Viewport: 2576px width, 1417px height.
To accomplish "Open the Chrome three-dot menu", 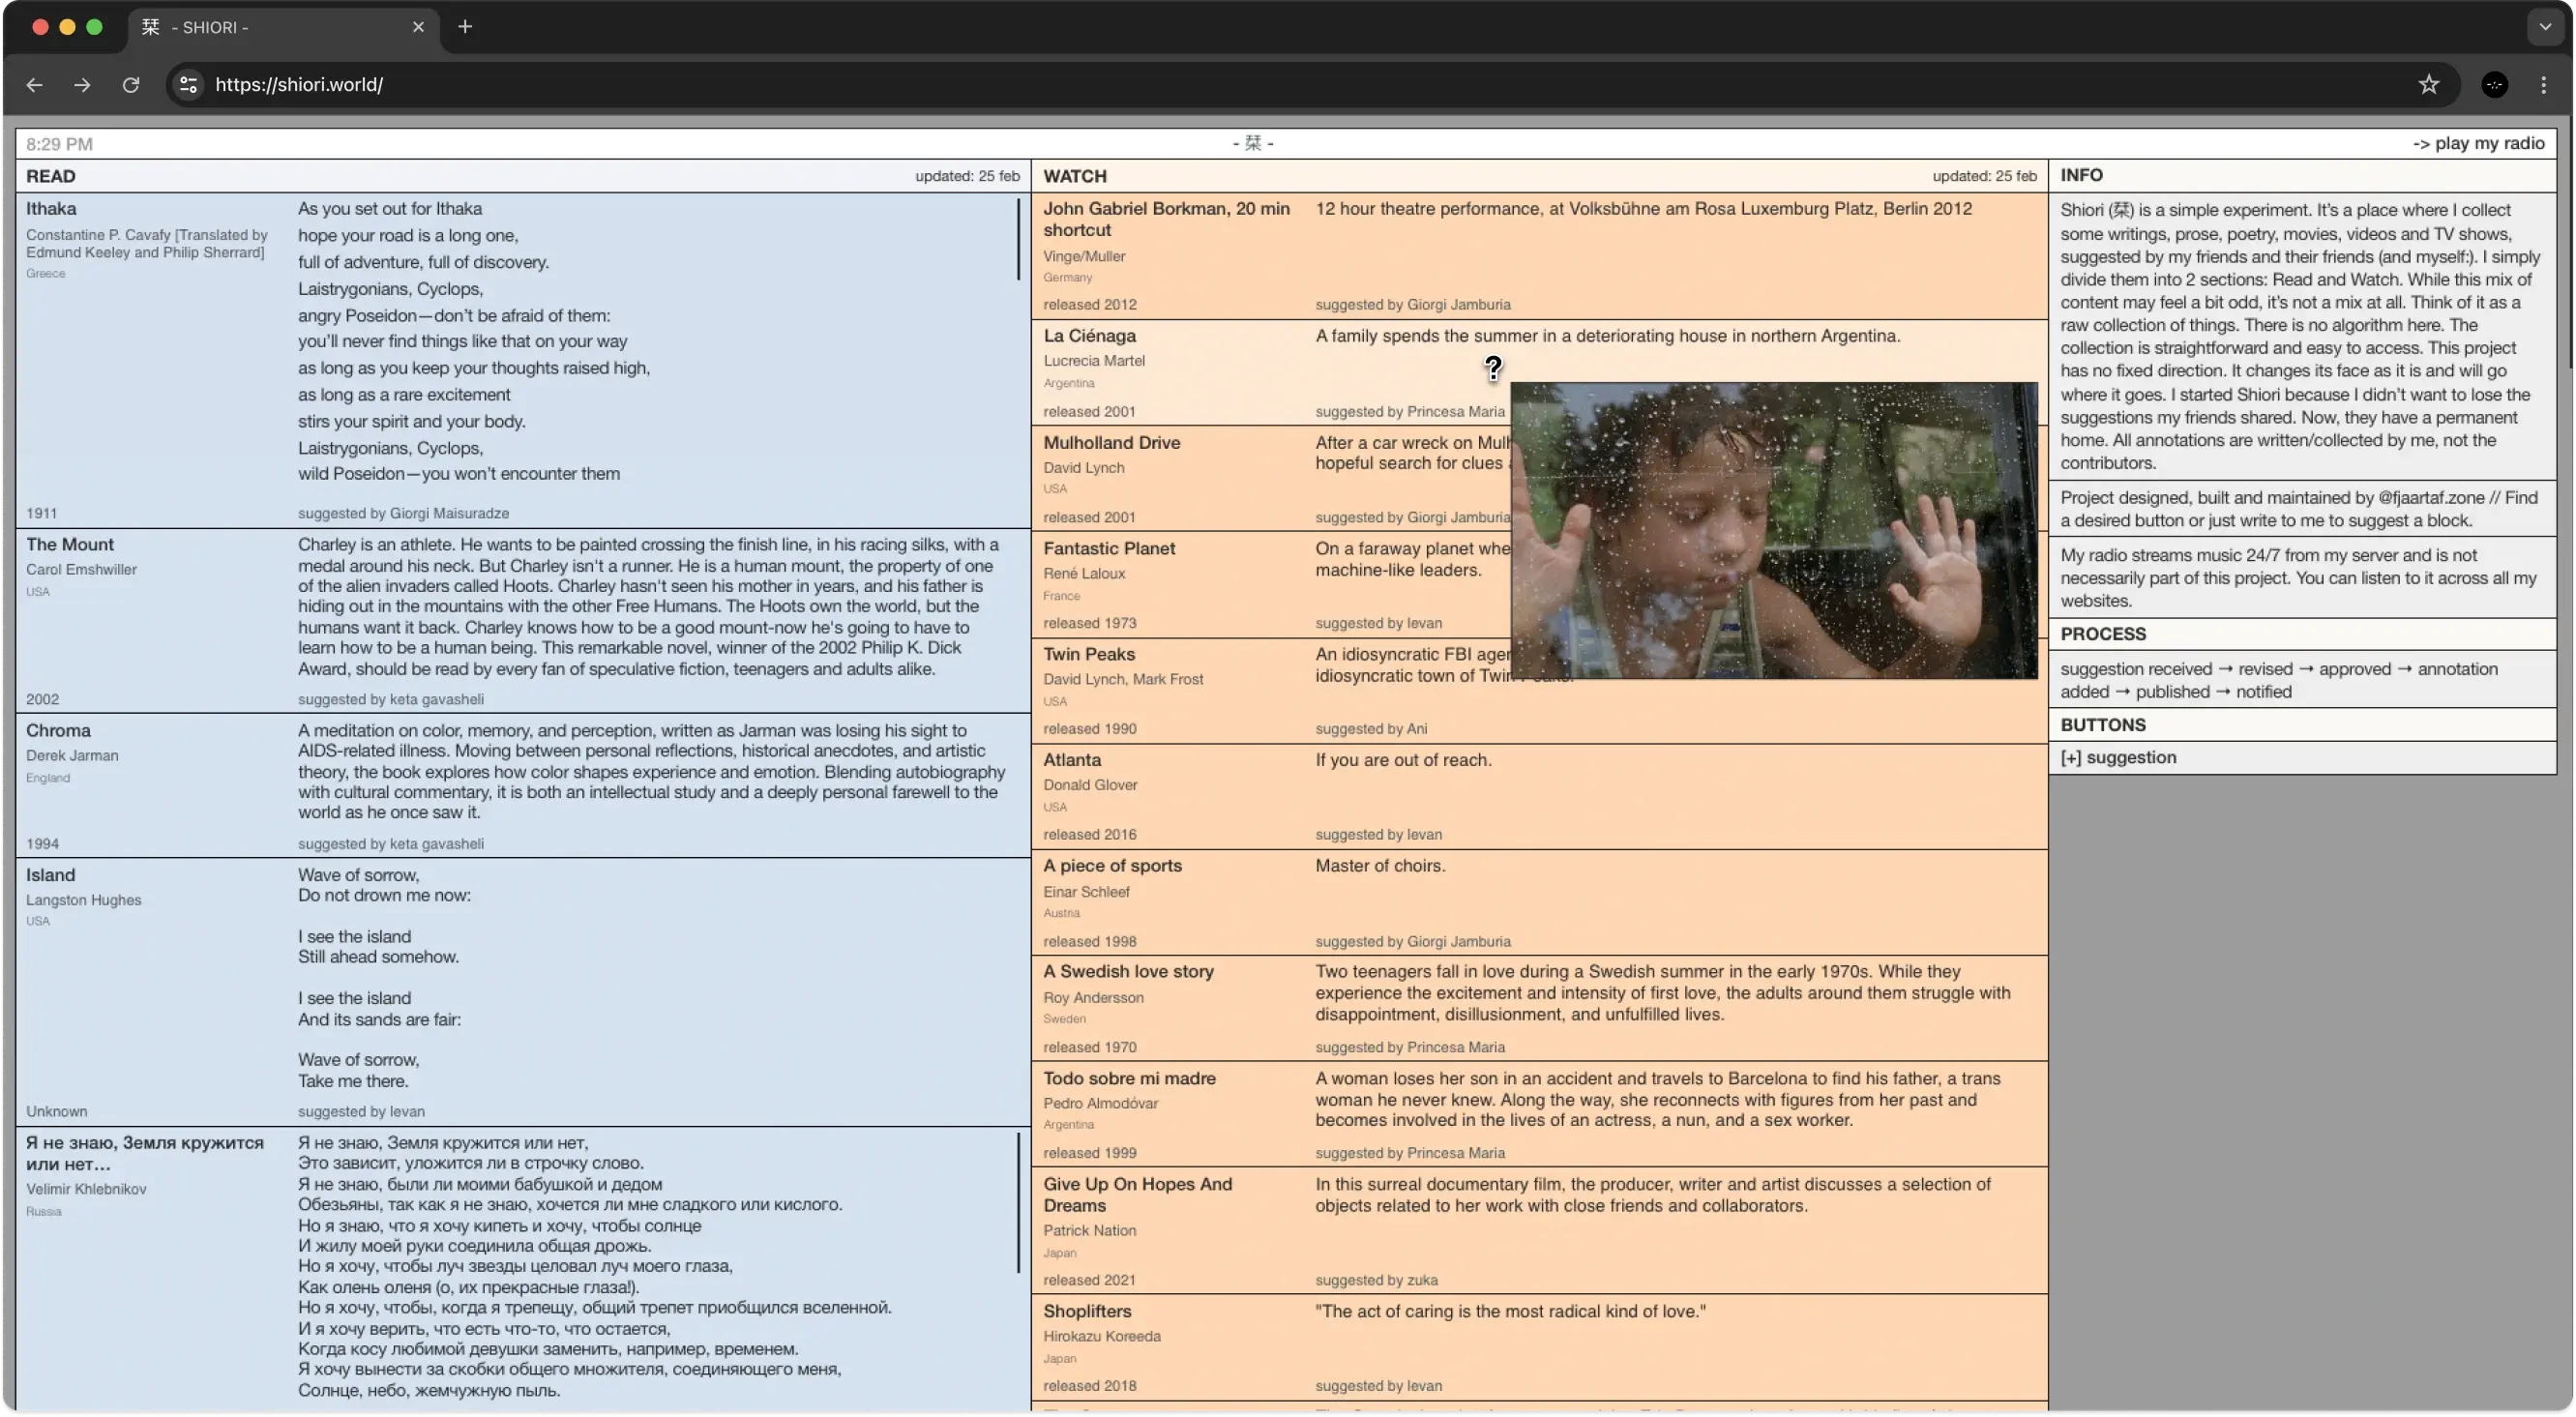I will pyautogui.click(x=2543, y=85).
